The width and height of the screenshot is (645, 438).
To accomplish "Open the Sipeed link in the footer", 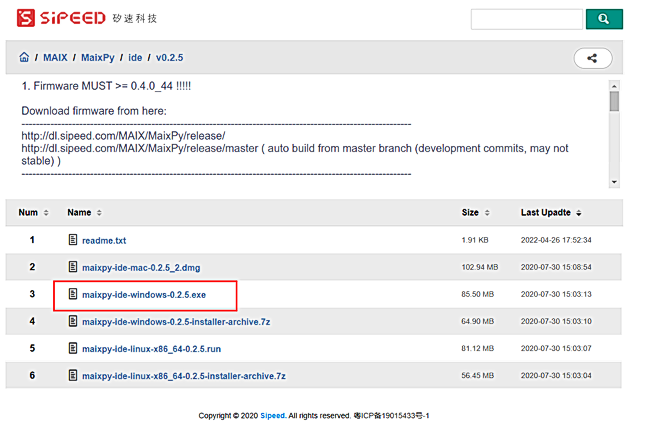I will pyautogui.click(x=273, y=416).
